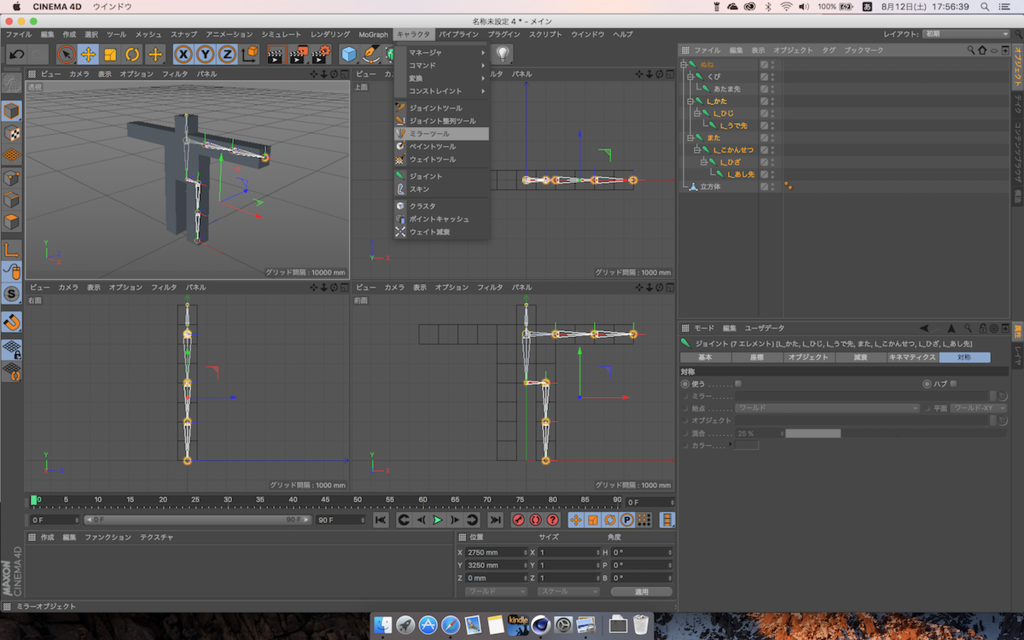1024x640 pixels.
Task: Click the search icon in object manager
Action: [970, 50]
